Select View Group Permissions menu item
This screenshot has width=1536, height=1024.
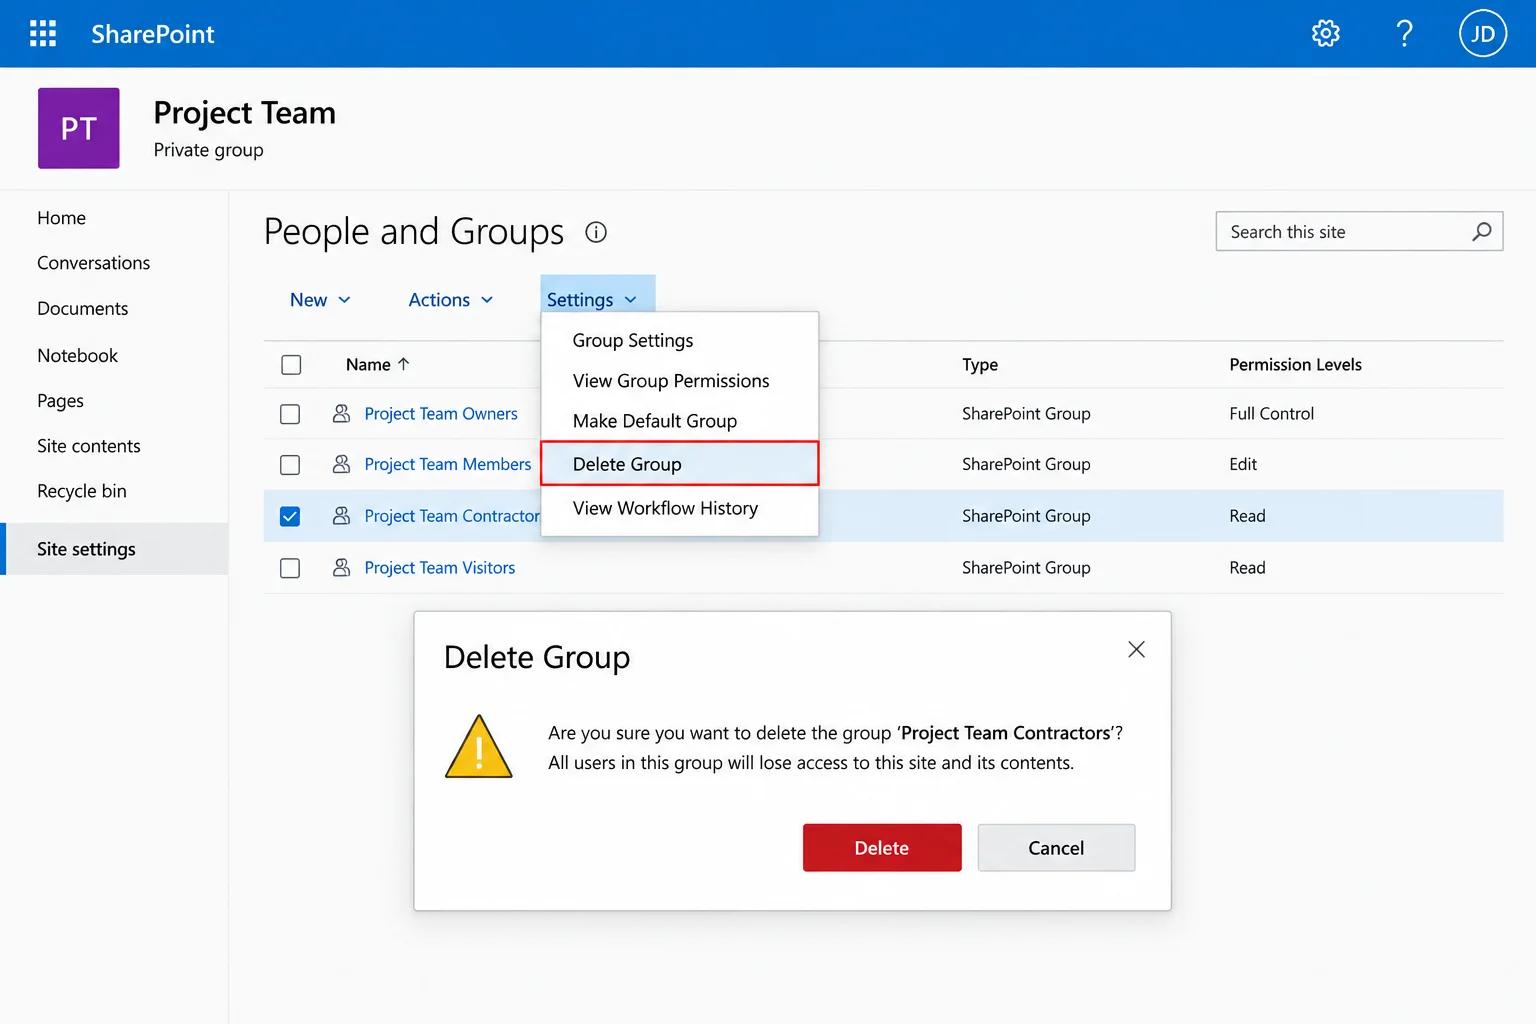click(680, 381)
